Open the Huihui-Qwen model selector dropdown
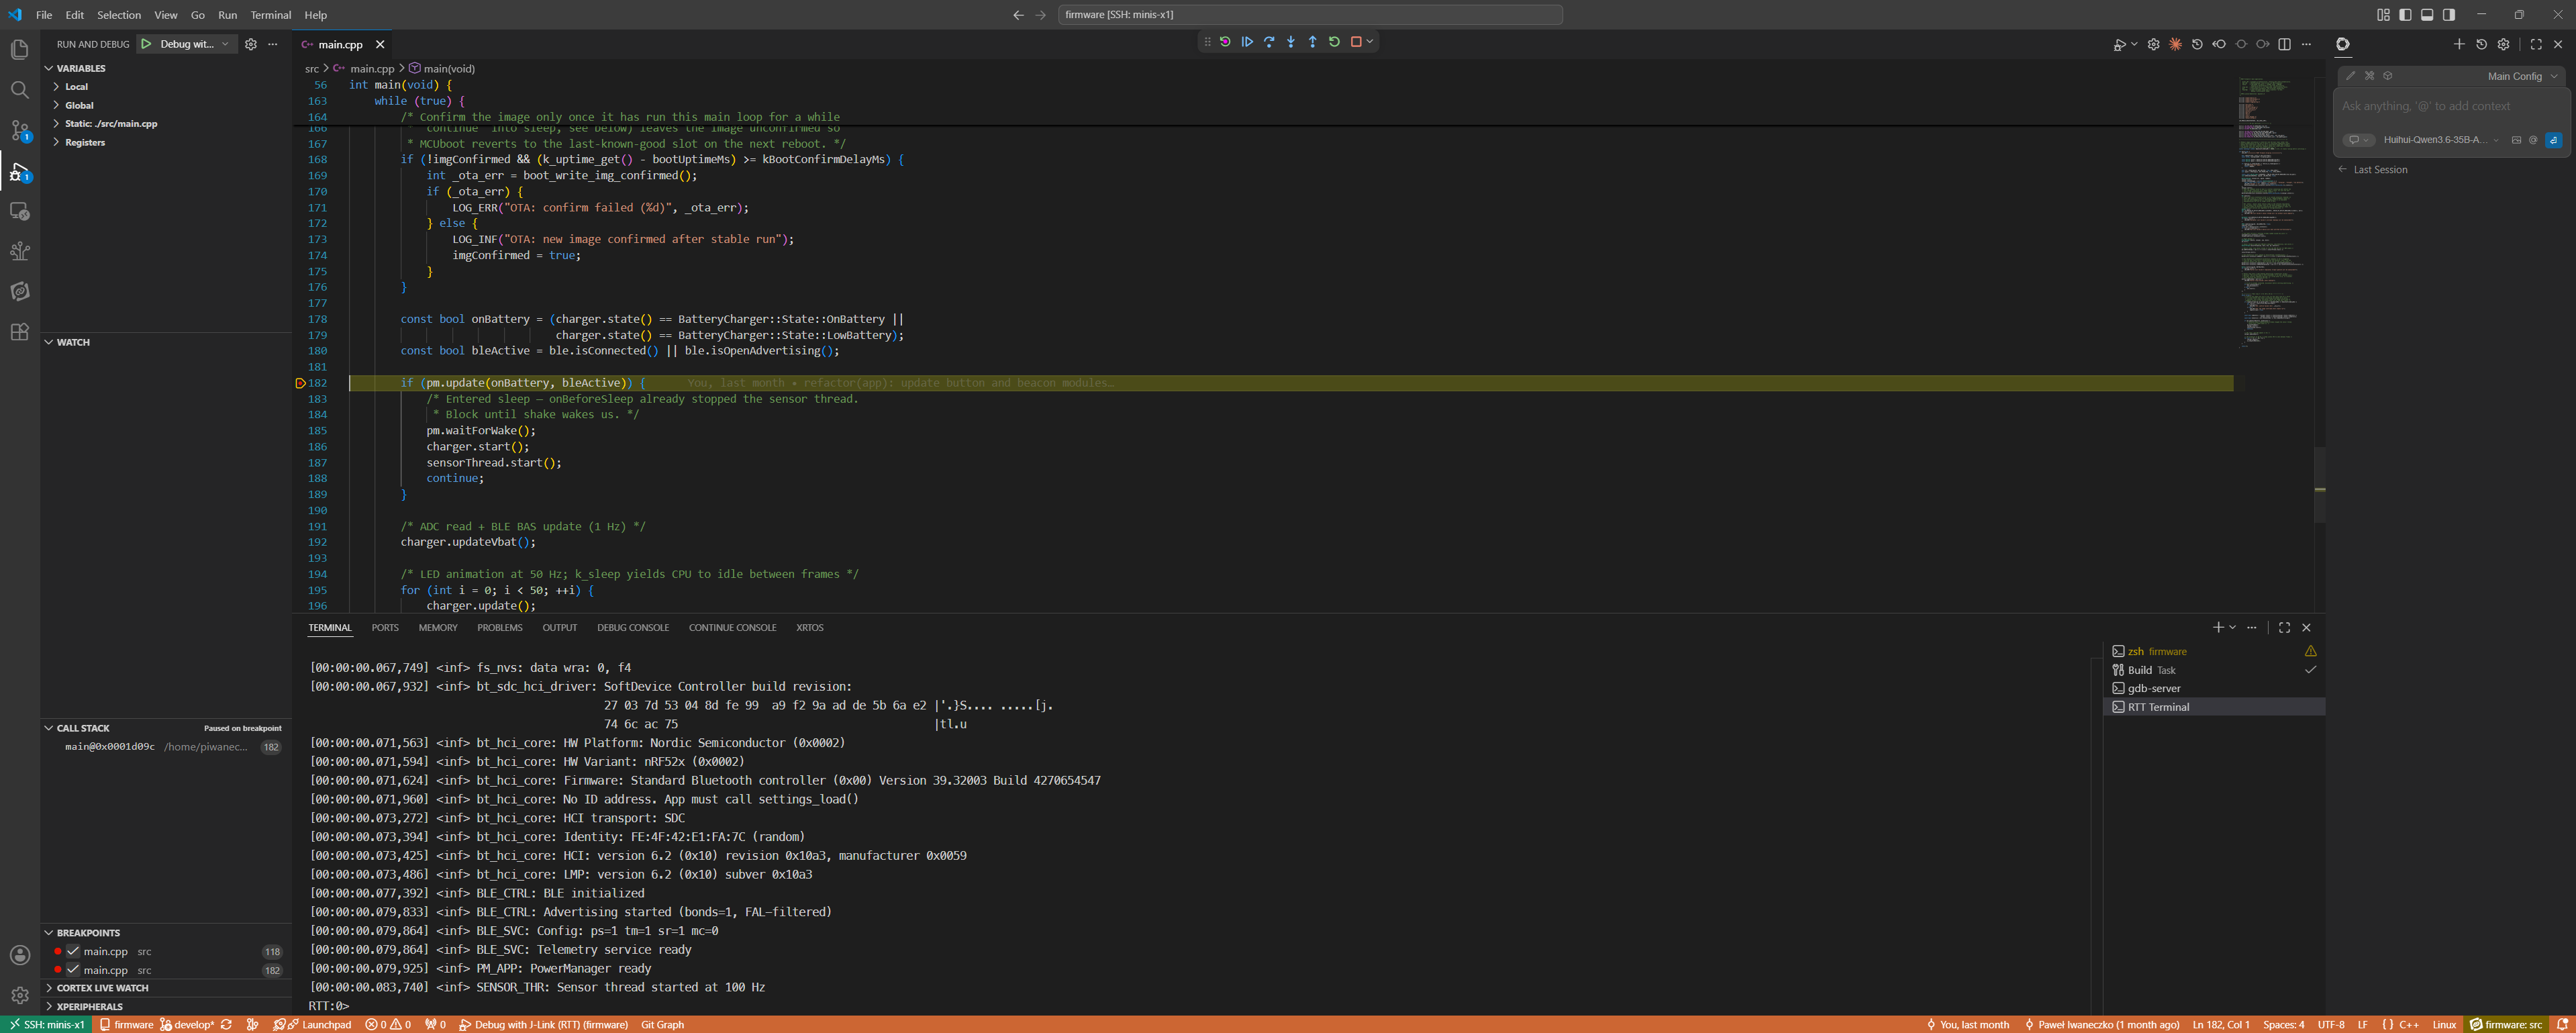 (x=2440, y=140)
